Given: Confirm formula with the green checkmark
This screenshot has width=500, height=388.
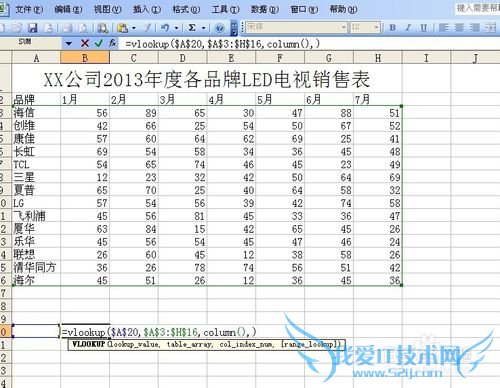Looking at the screenshot, I should tap(98, 43).
